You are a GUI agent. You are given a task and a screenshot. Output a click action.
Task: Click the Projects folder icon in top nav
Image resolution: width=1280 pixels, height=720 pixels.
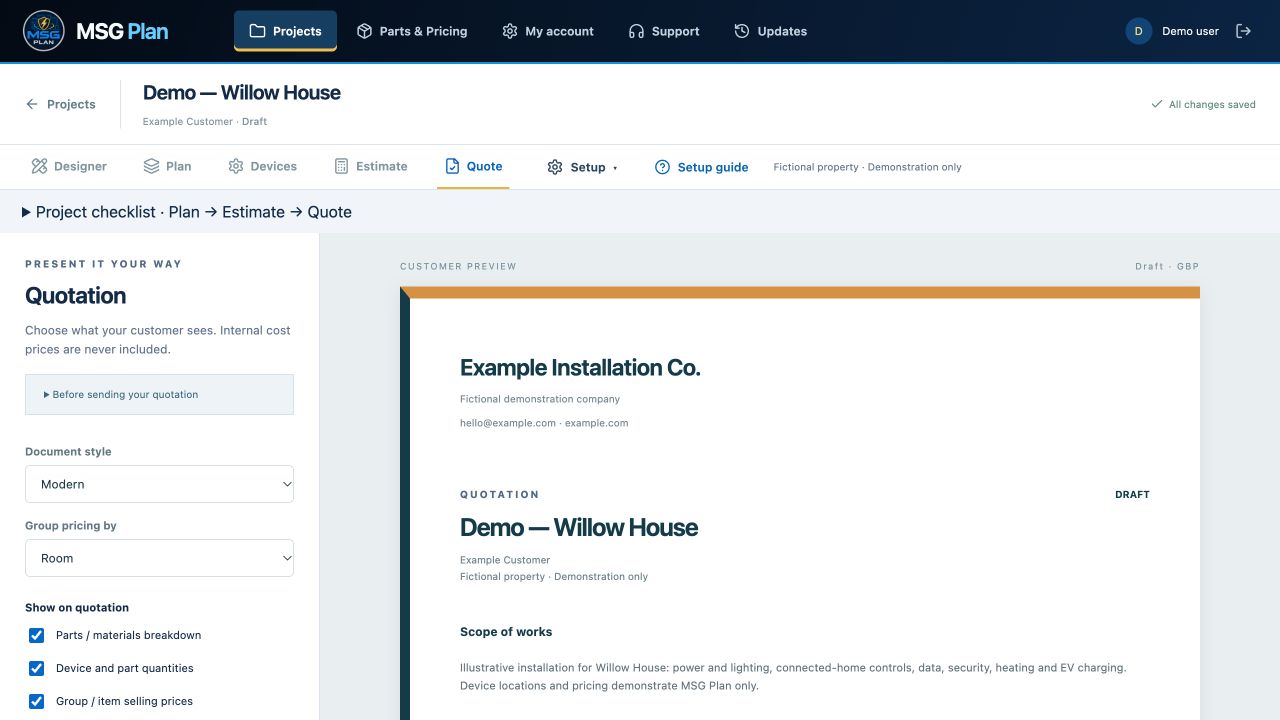[257, 31]
